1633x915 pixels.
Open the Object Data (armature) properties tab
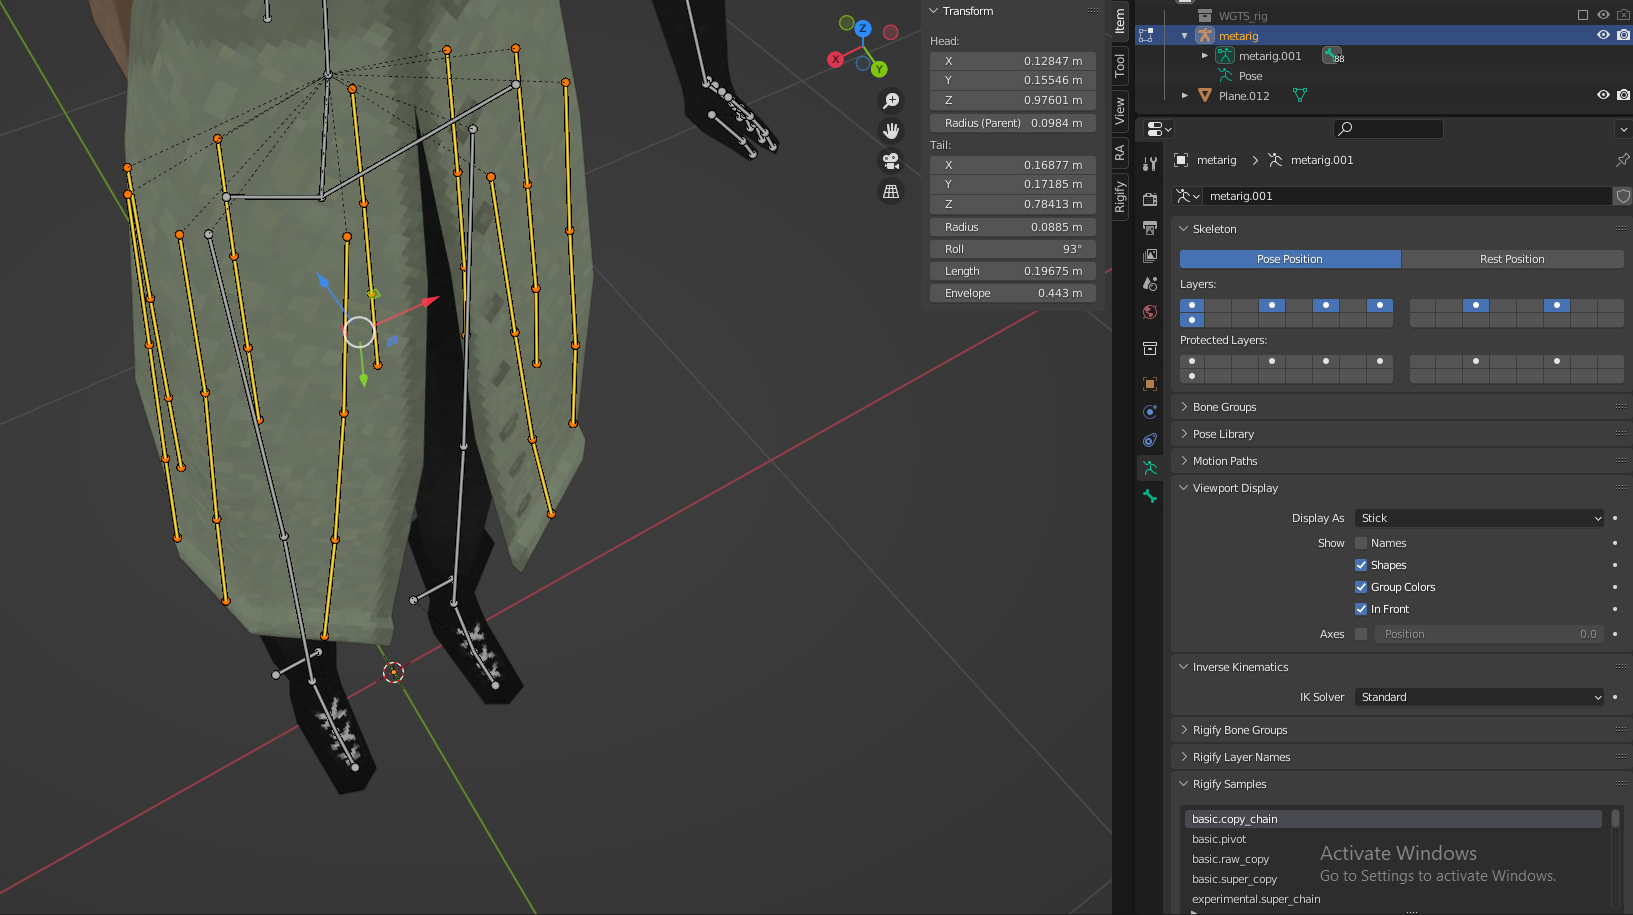tap(1150, 468)
